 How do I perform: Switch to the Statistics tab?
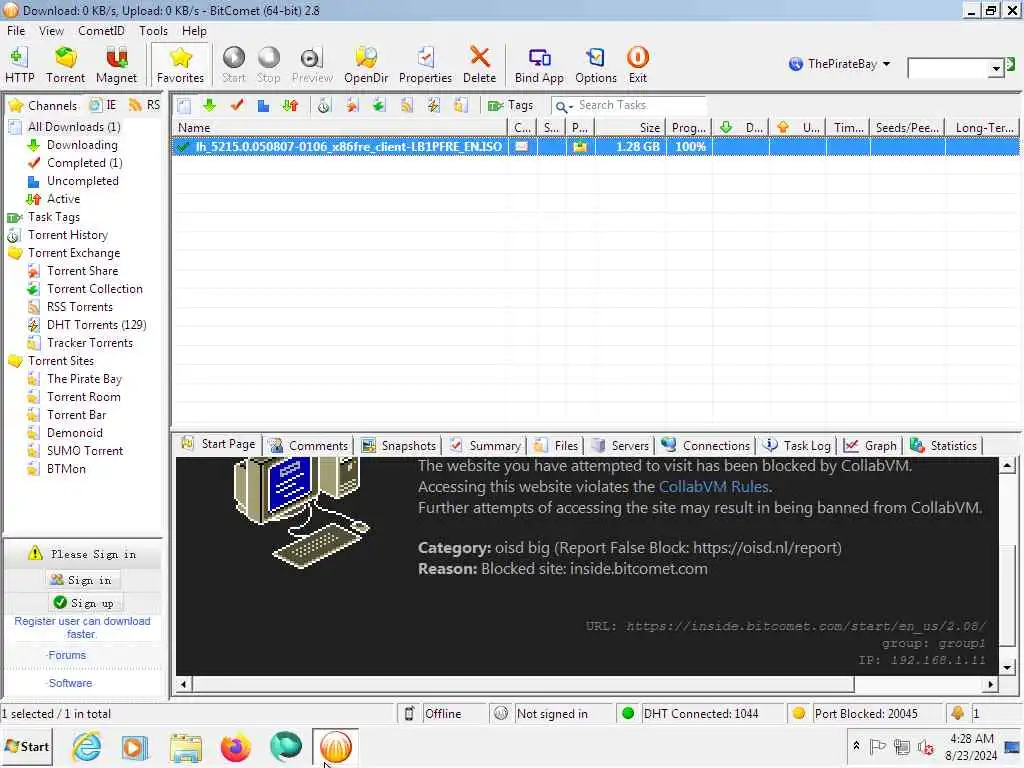[944, 445]
